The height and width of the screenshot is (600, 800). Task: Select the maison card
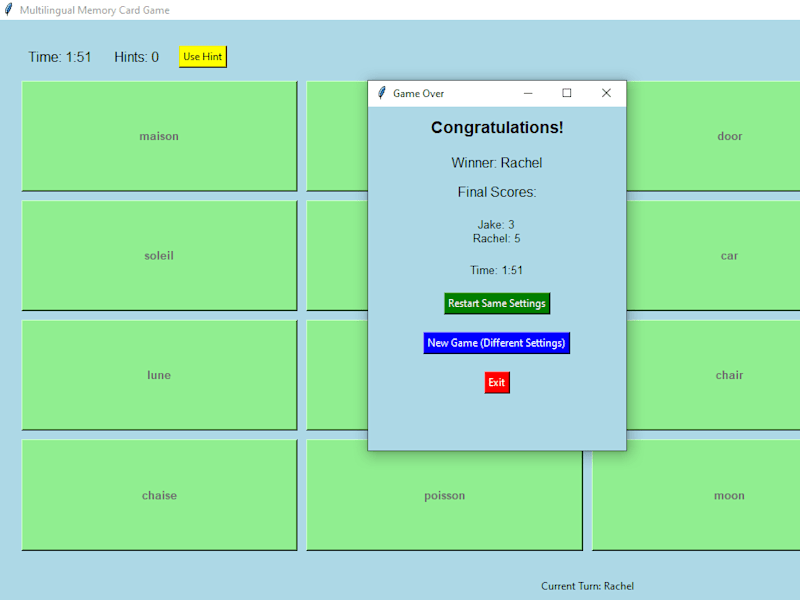[159, 136]
